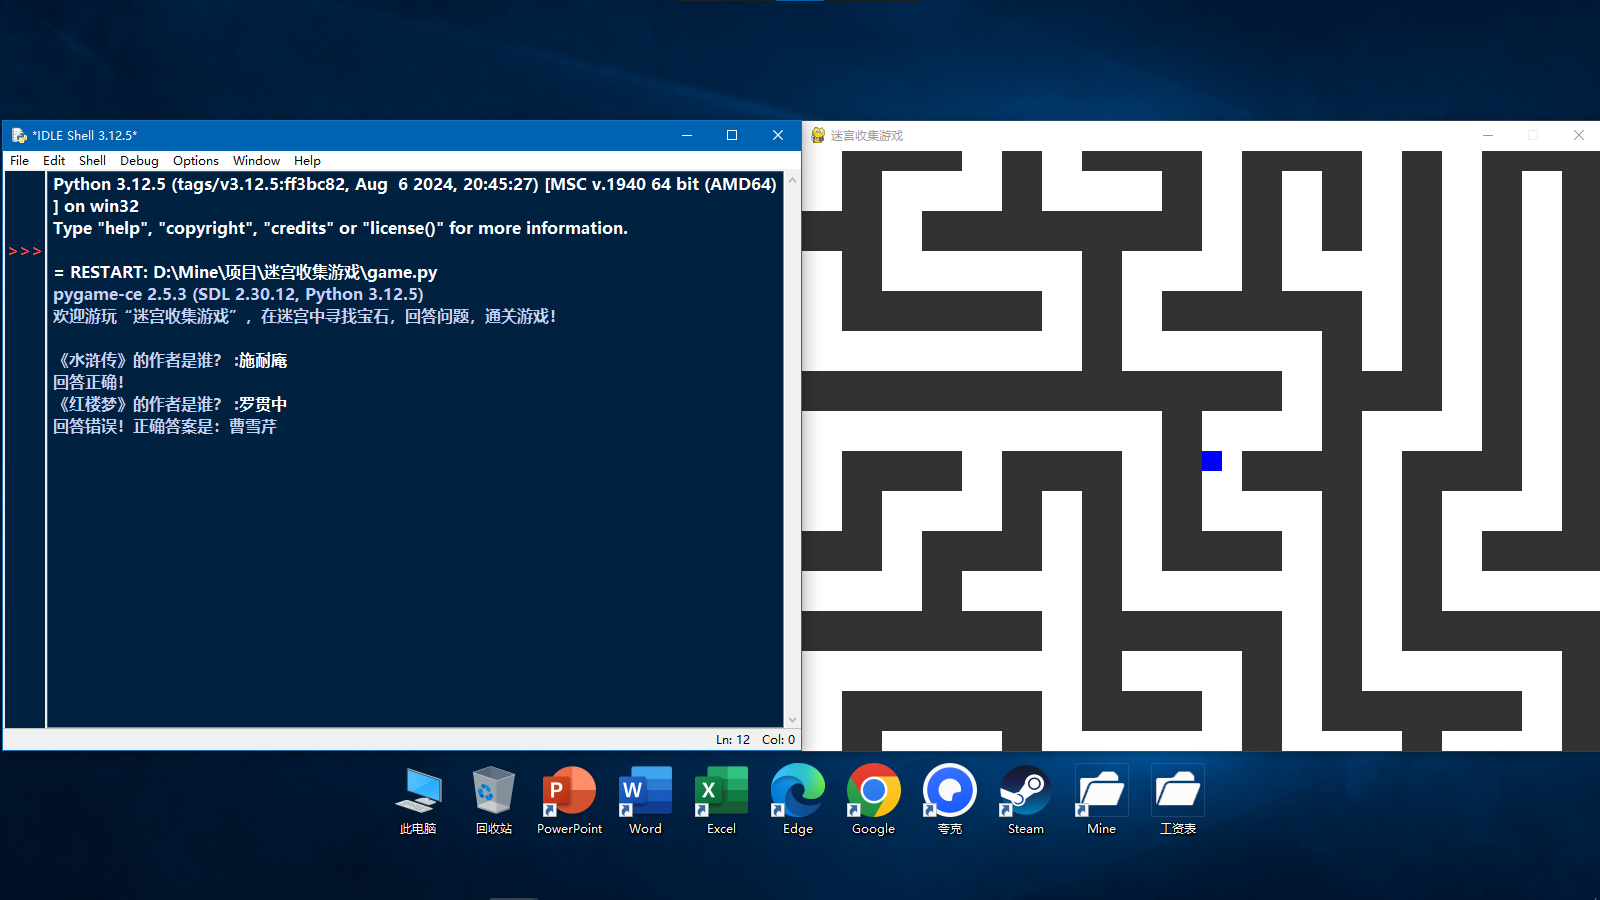The height and width of the screenshot is (900, 1600).
Task: Click the answer text 施耐庵
Action: click(x=263, y=360)
